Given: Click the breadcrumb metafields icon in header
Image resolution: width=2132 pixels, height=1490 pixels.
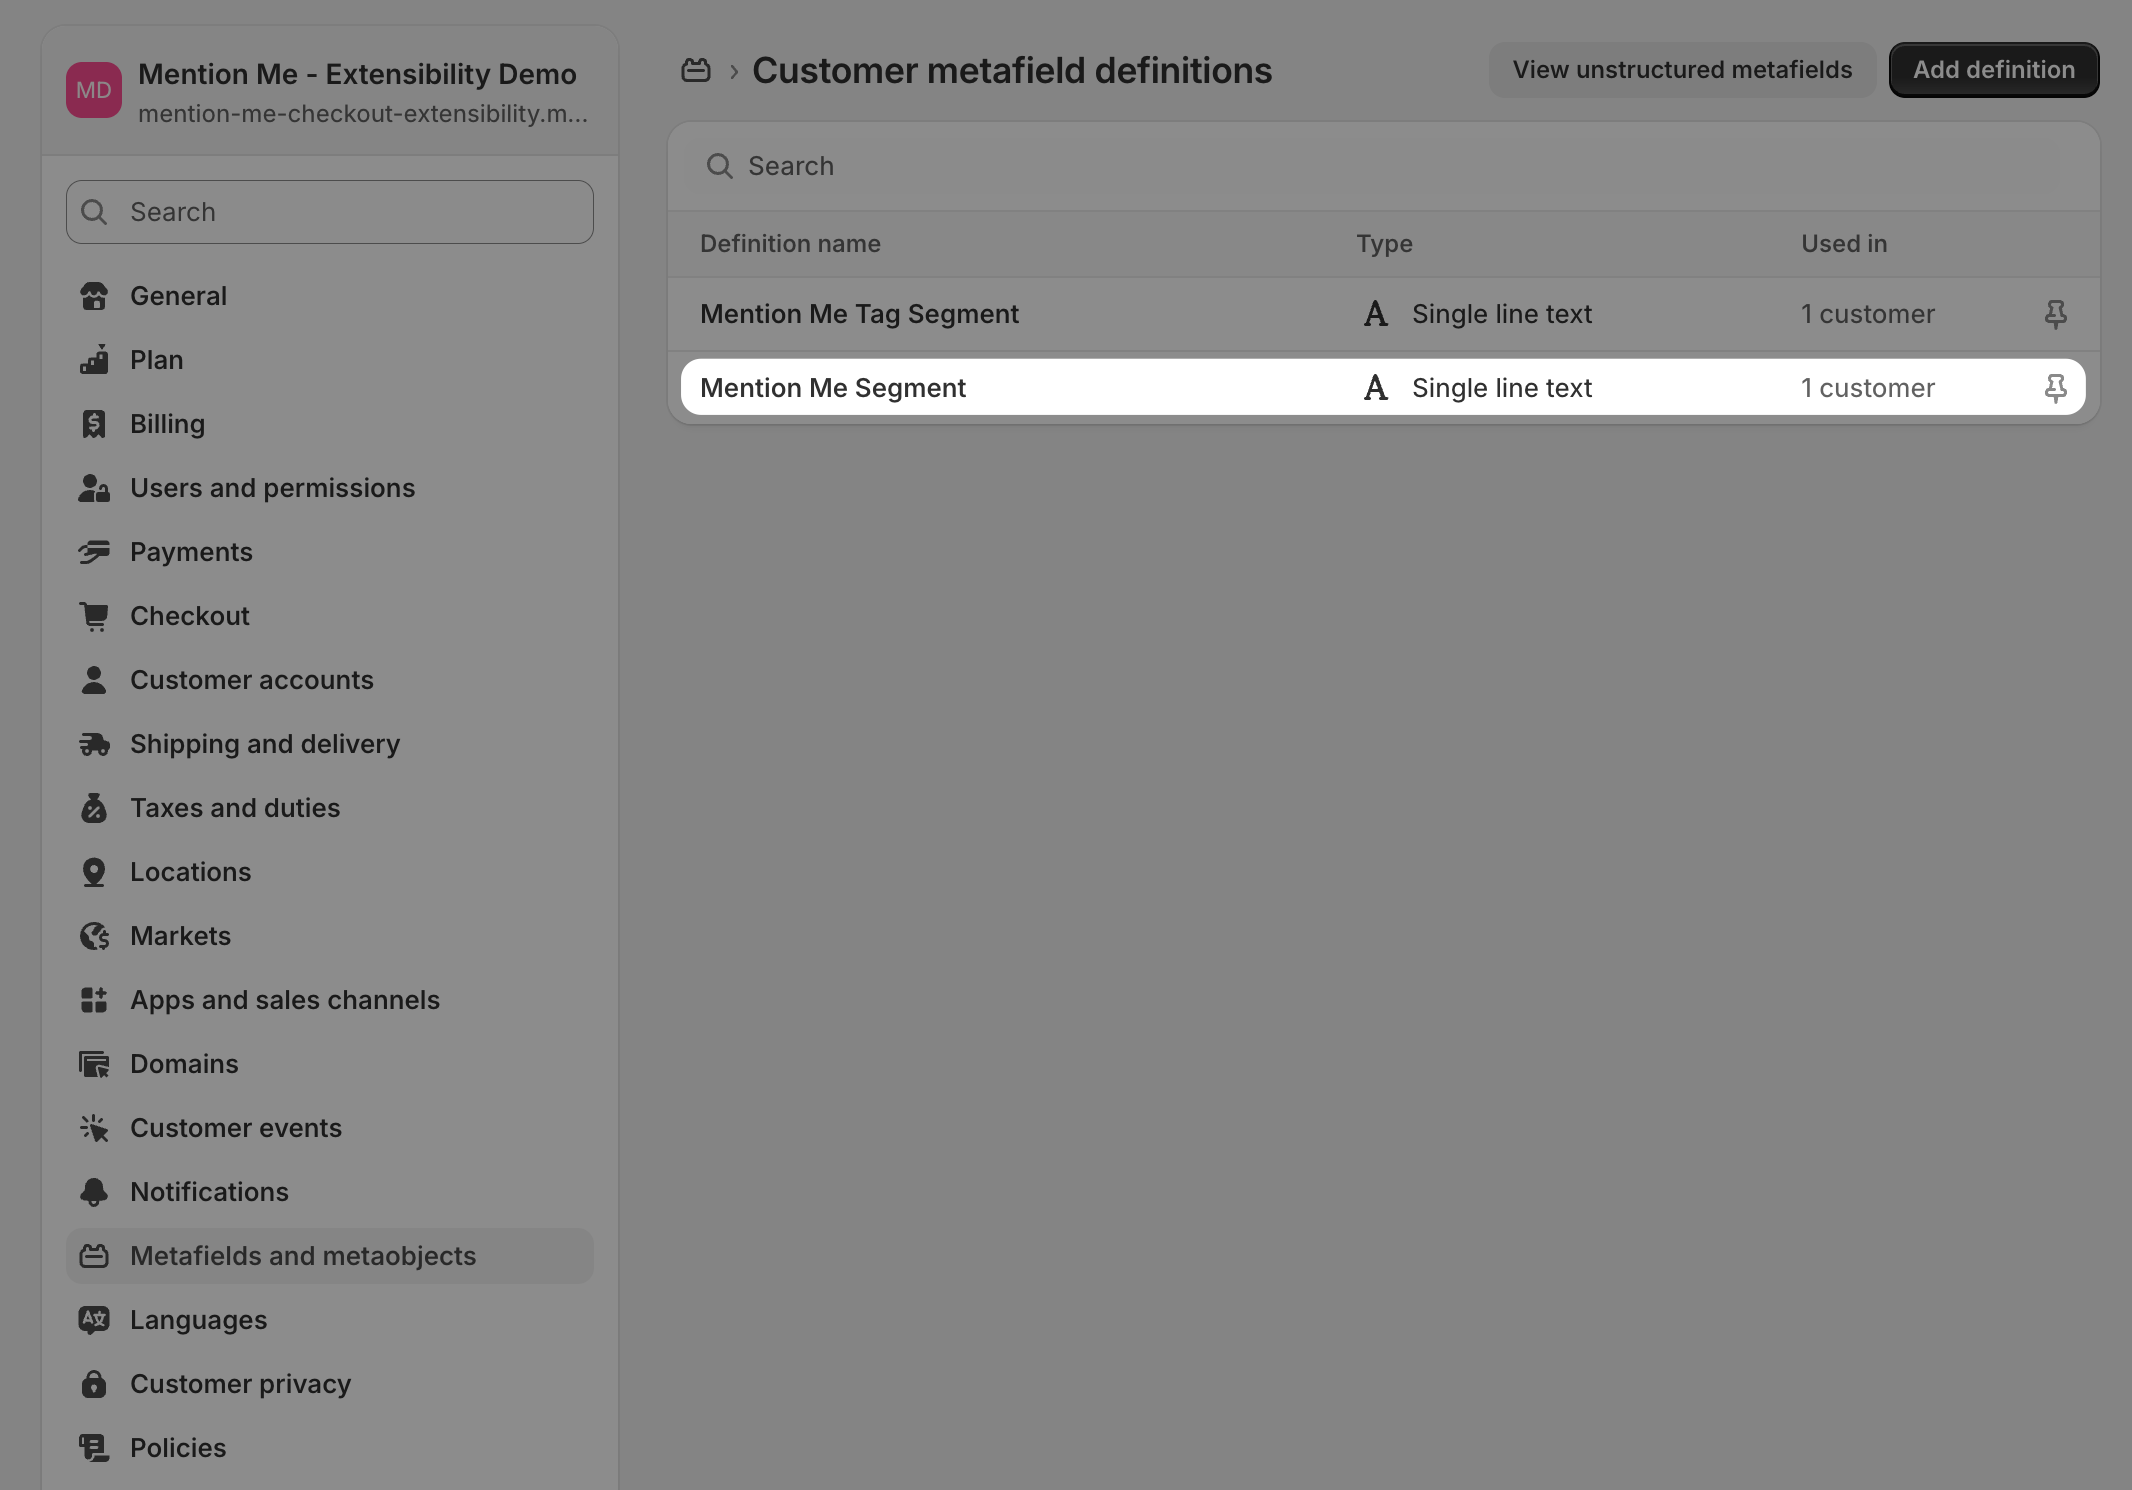Looking at the screenshot, I should coord(696,70).
